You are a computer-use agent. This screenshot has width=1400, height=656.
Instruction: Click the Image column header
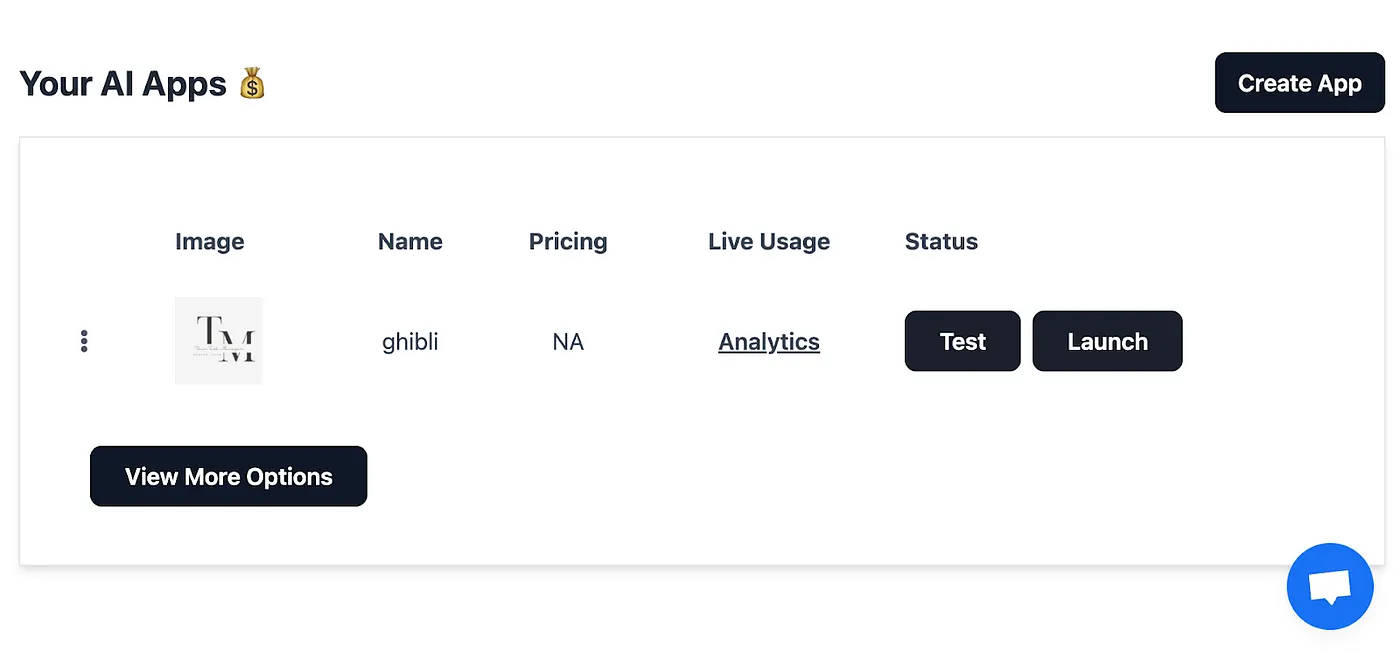click(209, 242)
